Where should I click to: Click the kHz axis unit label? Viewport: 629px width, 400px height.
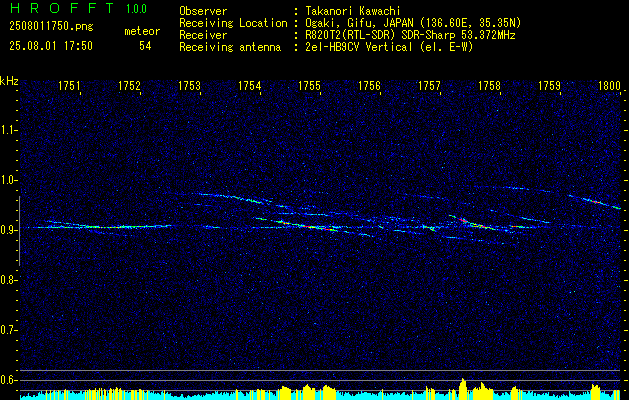[x=10, y=82]
